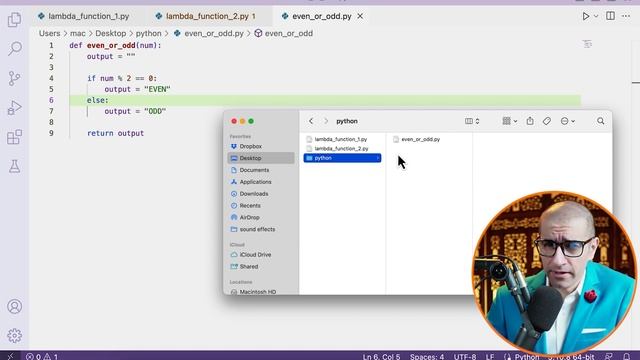
Task: Open the Finder action ellipsis menu
Action: point(567,121)
